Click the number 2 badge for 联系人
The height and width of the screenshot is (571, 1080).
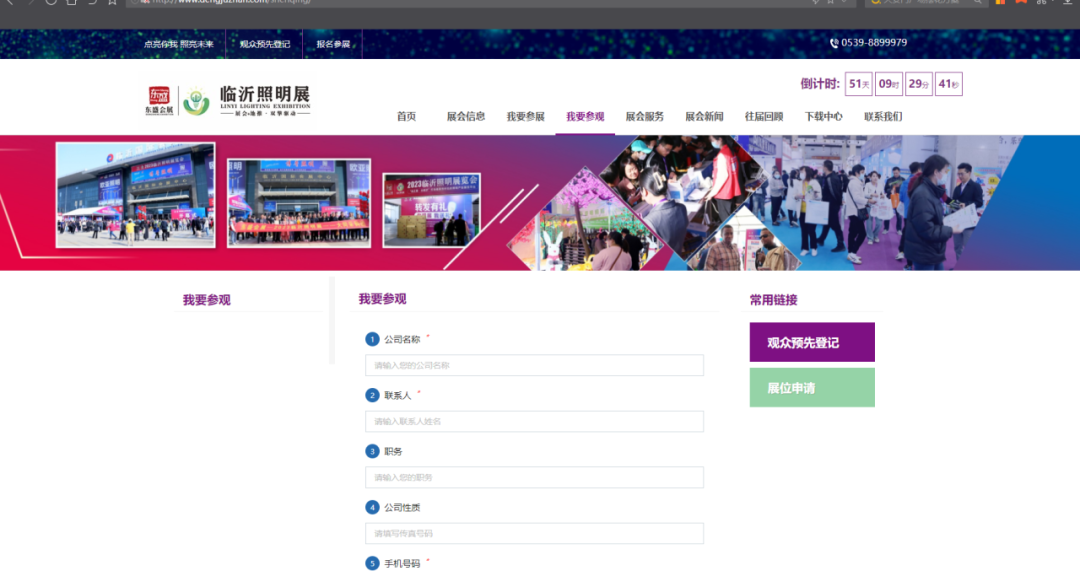click(372, 395)
